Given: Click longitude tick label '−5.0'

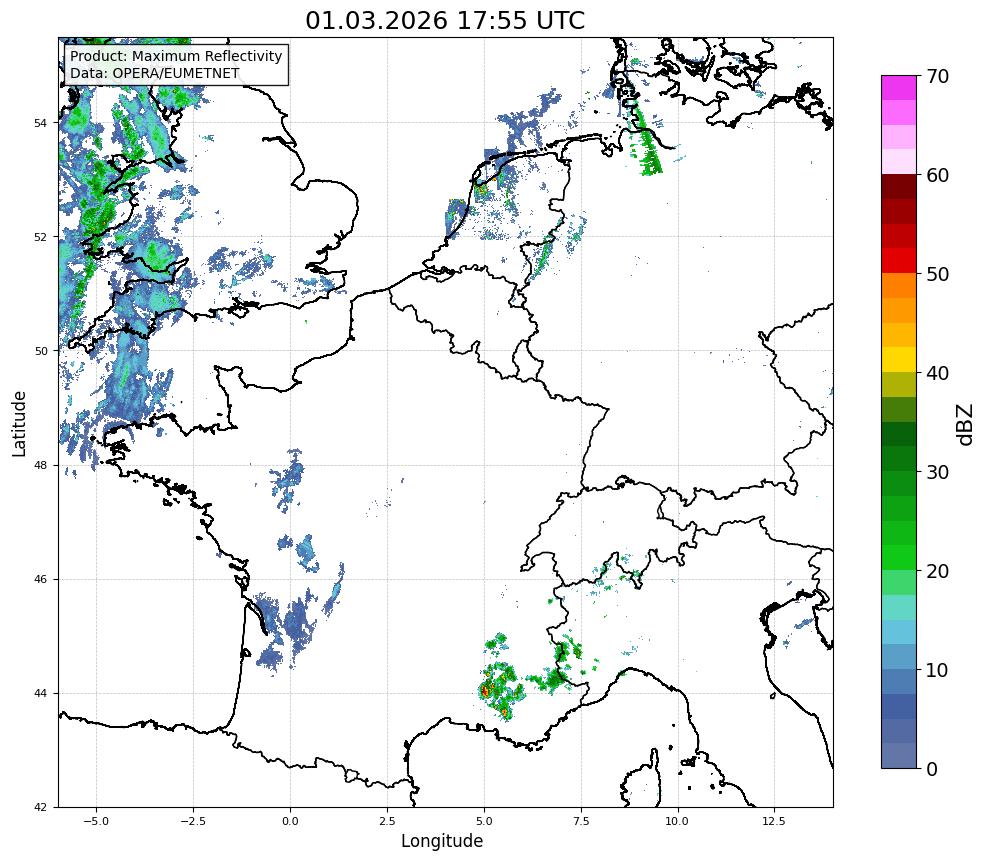Looking at the screenshot, I should coord(96,821).
